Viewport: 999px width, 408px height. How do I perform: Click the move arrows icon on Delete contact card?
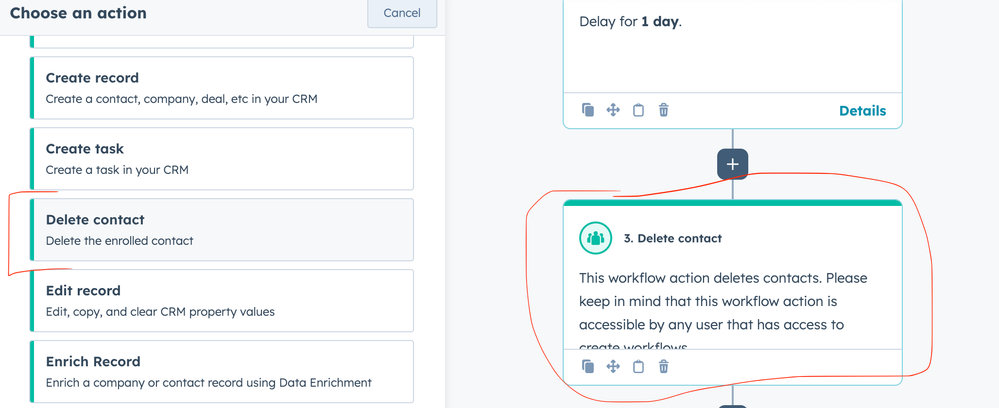tap(613, 367)
